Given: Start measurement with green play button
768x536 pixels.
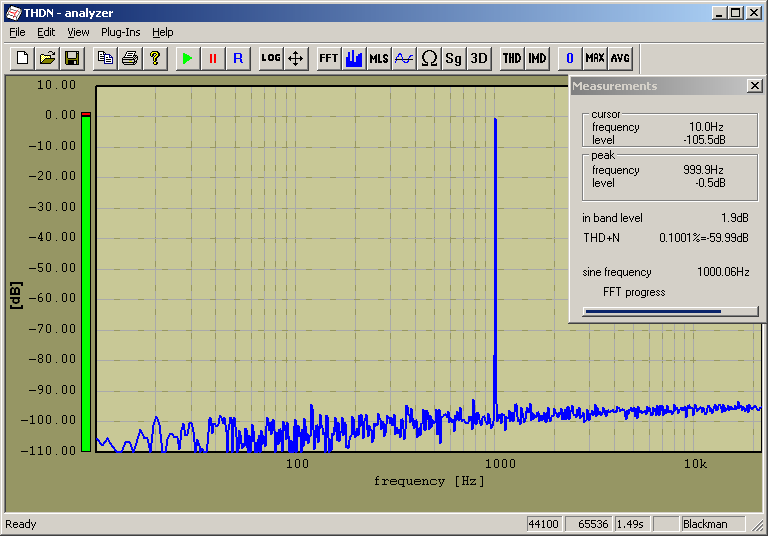Looking at the screenshot, I should pyautogui.click(x=187, y=58).
